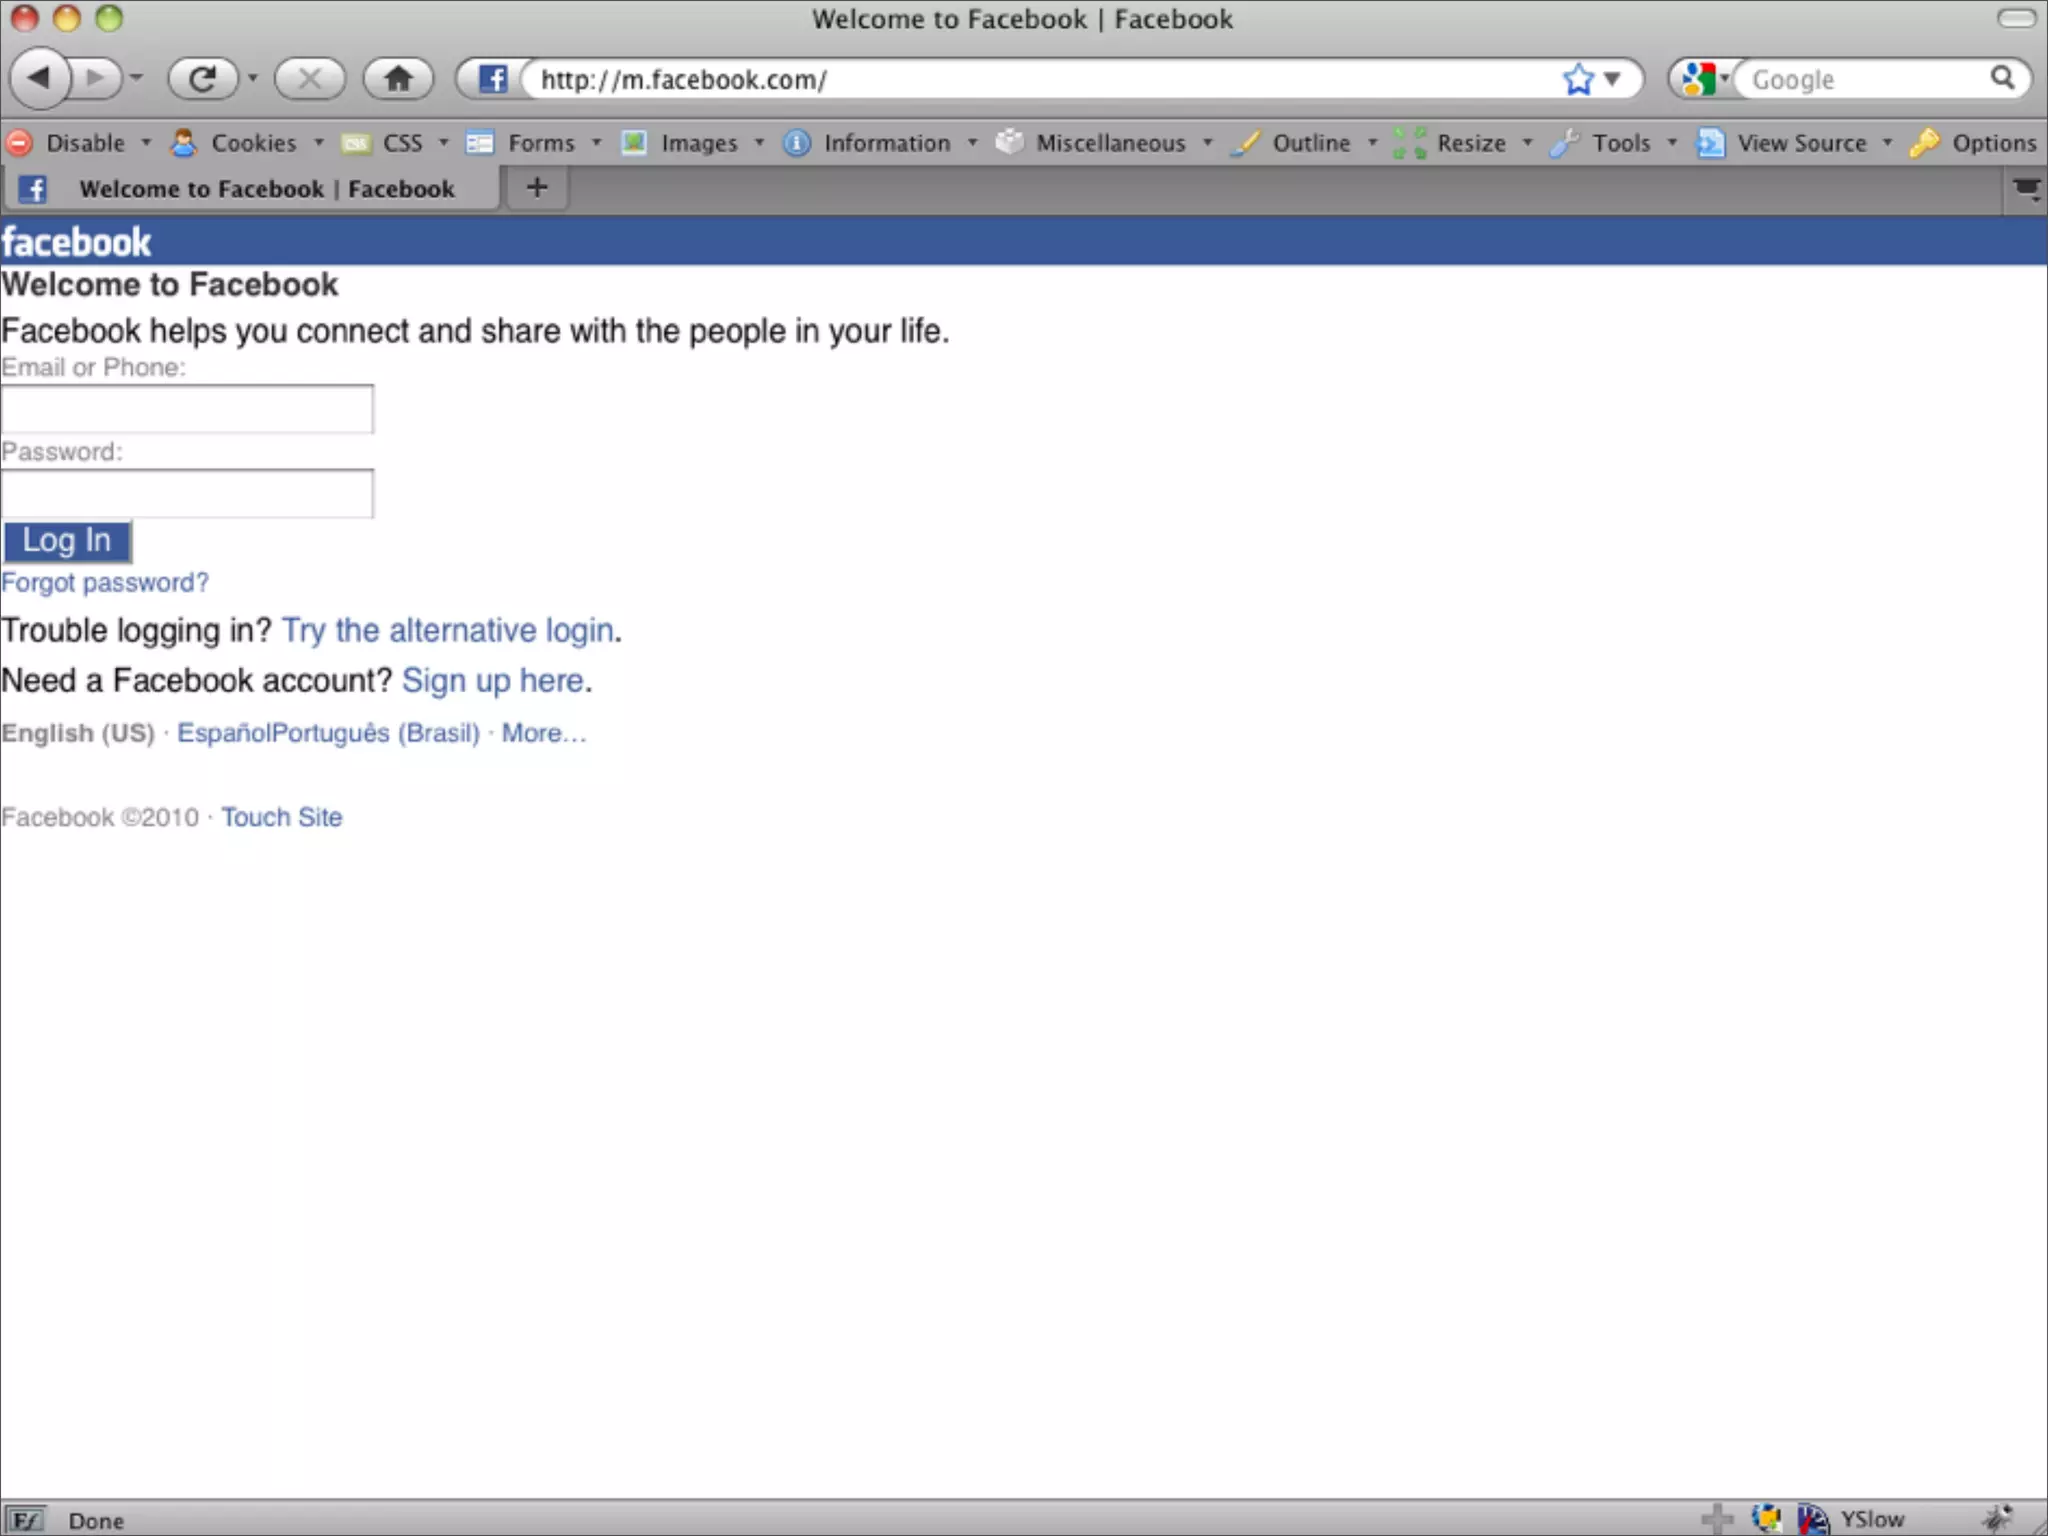The height and width of the screenshot is (1536, 2048).
Task: Click the Facebook favicon in address bar
Action: [492, 79]
